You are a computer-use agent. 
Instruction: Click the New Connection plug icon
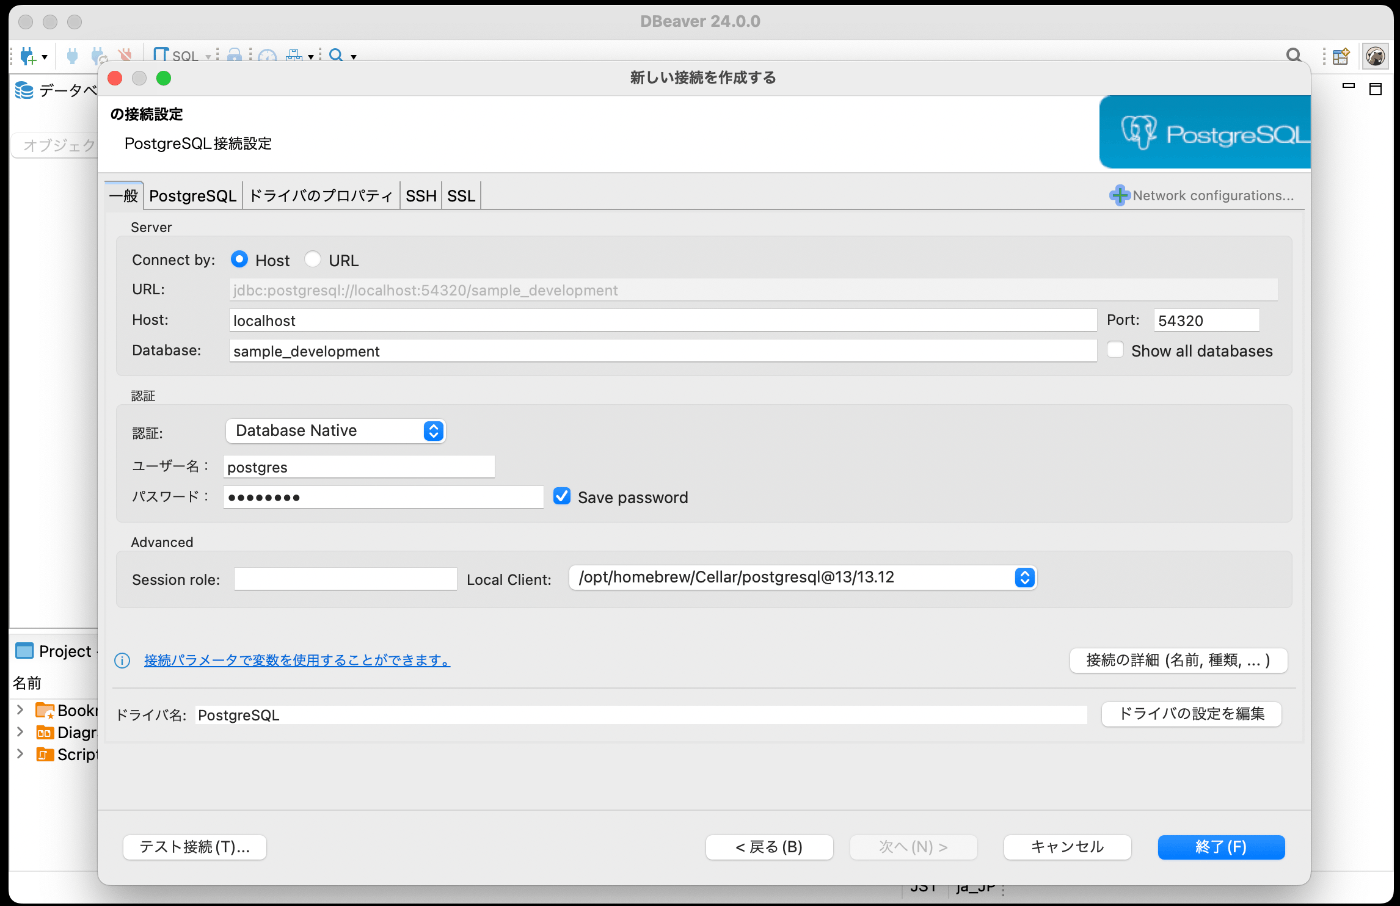[28, 56]
